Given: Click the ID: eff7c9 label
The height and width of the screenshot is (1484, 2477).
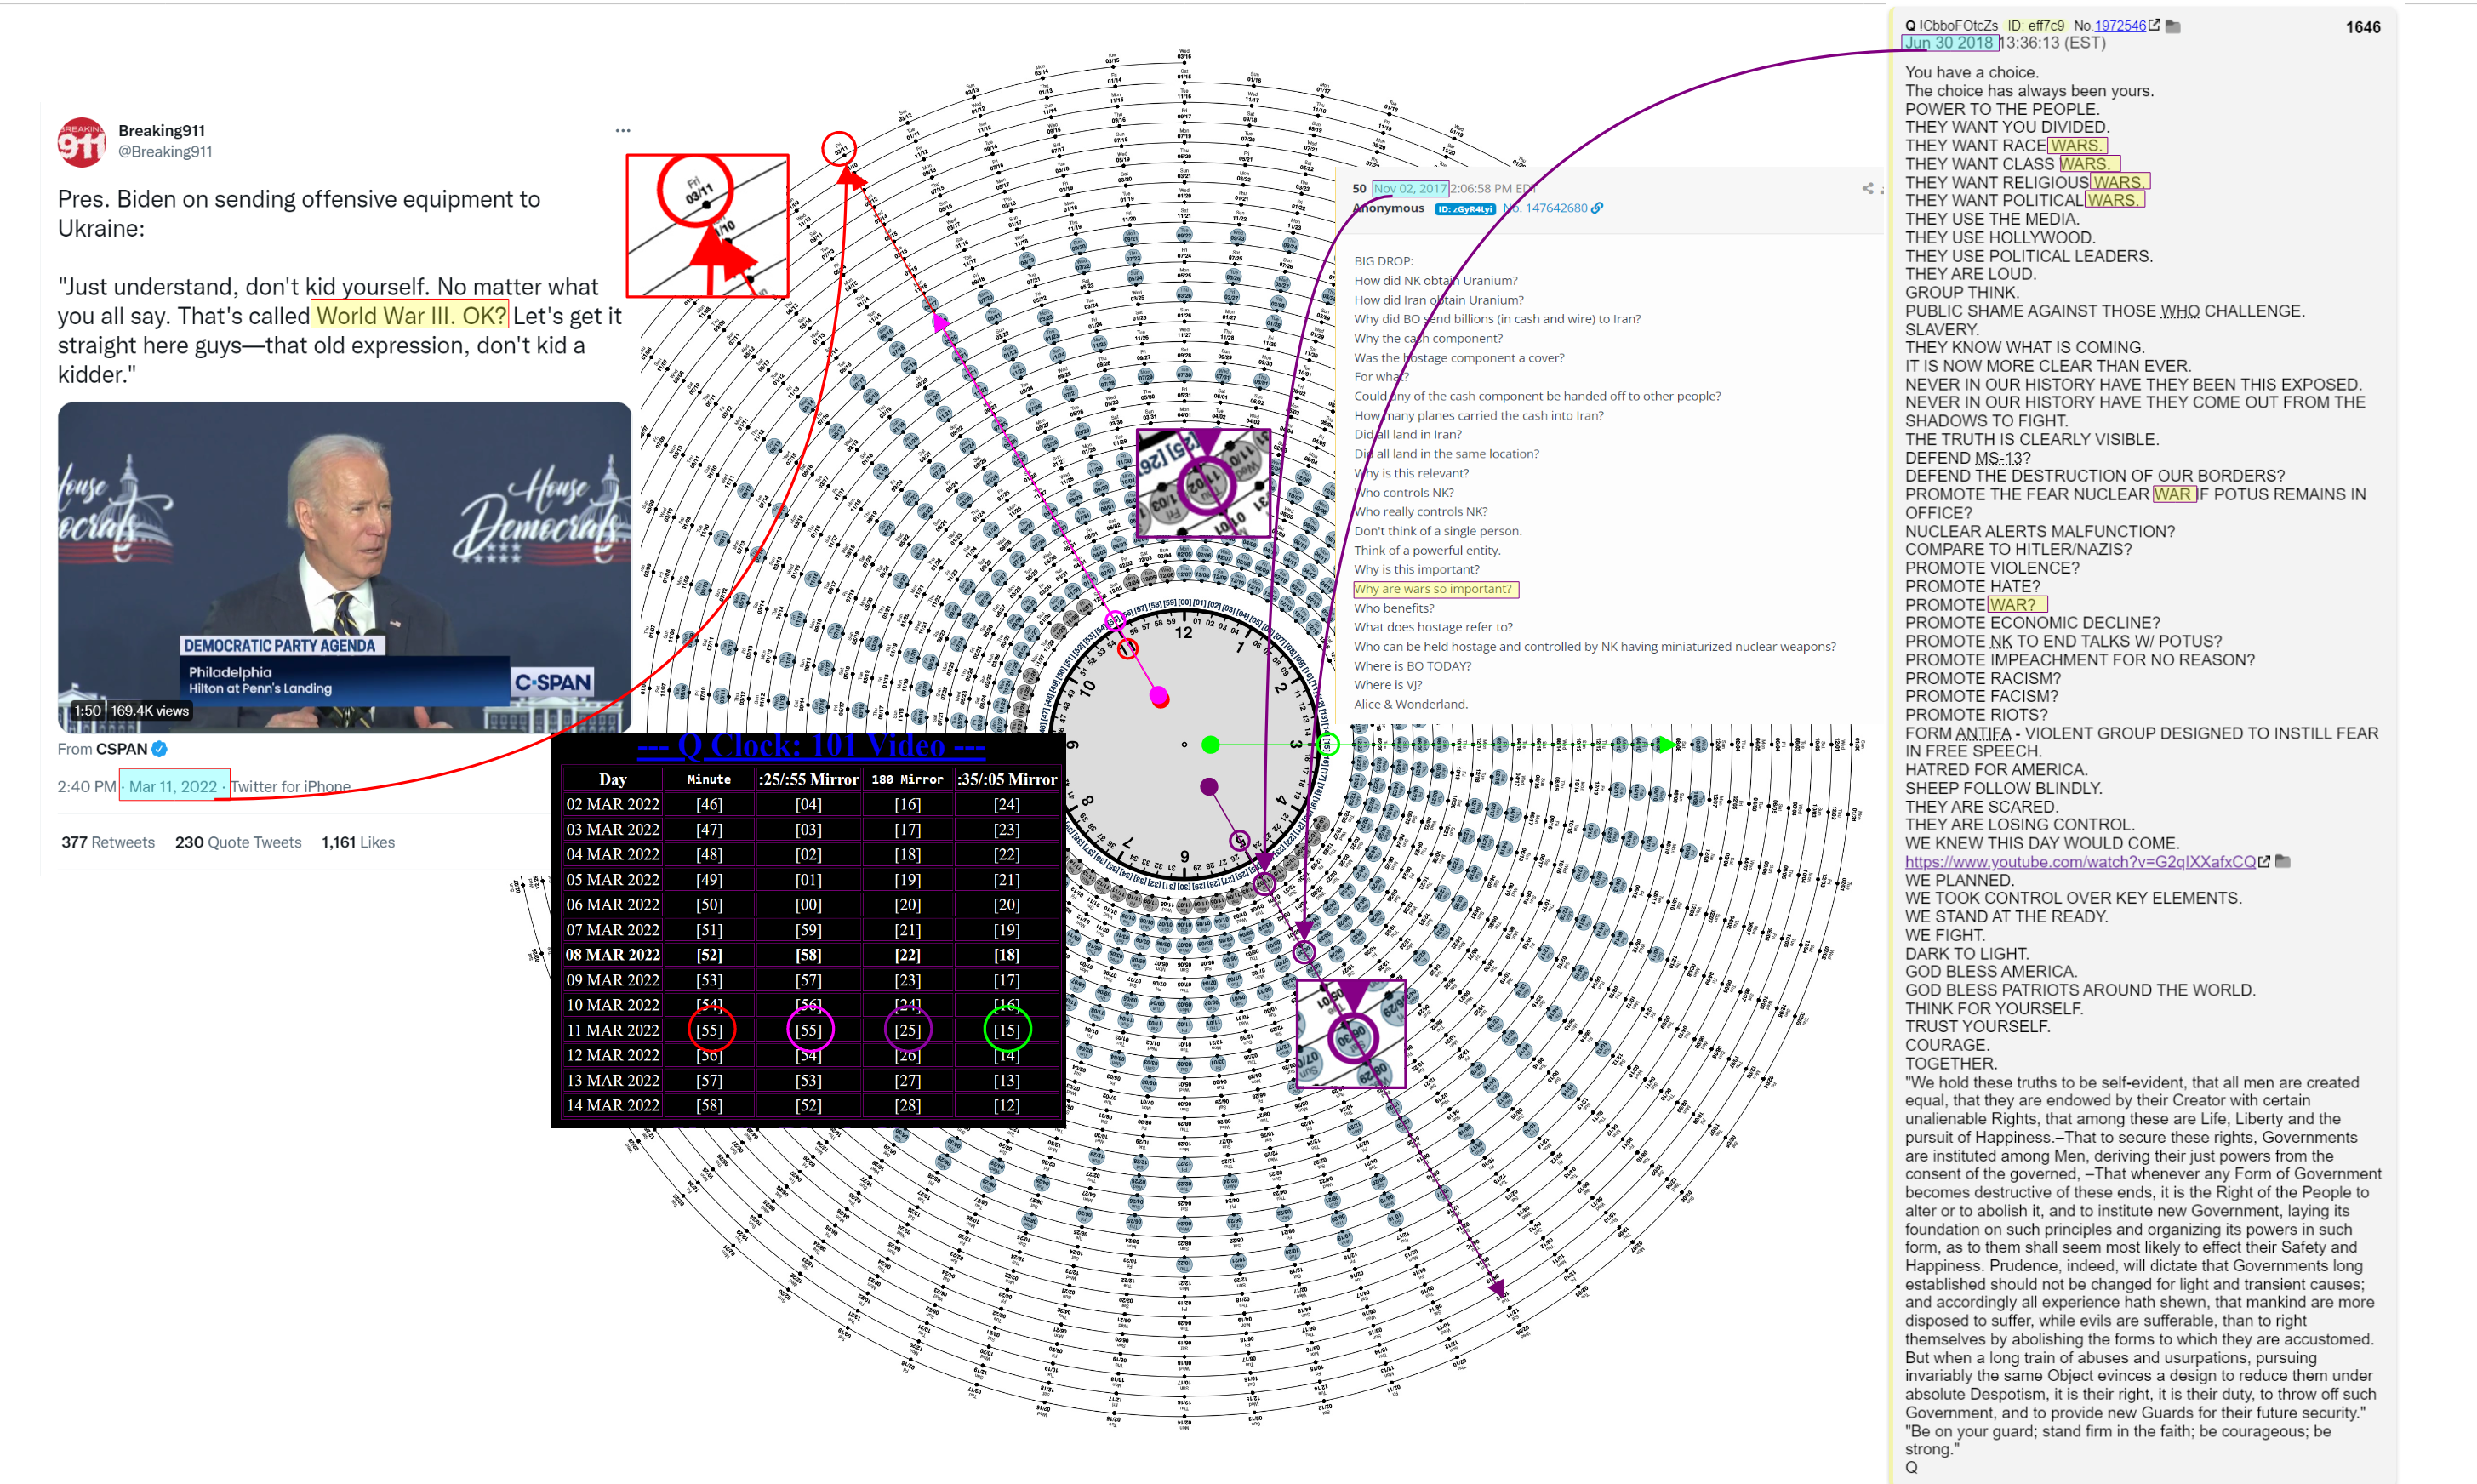Looking at the screenshot, I should tap(2036, 26).
